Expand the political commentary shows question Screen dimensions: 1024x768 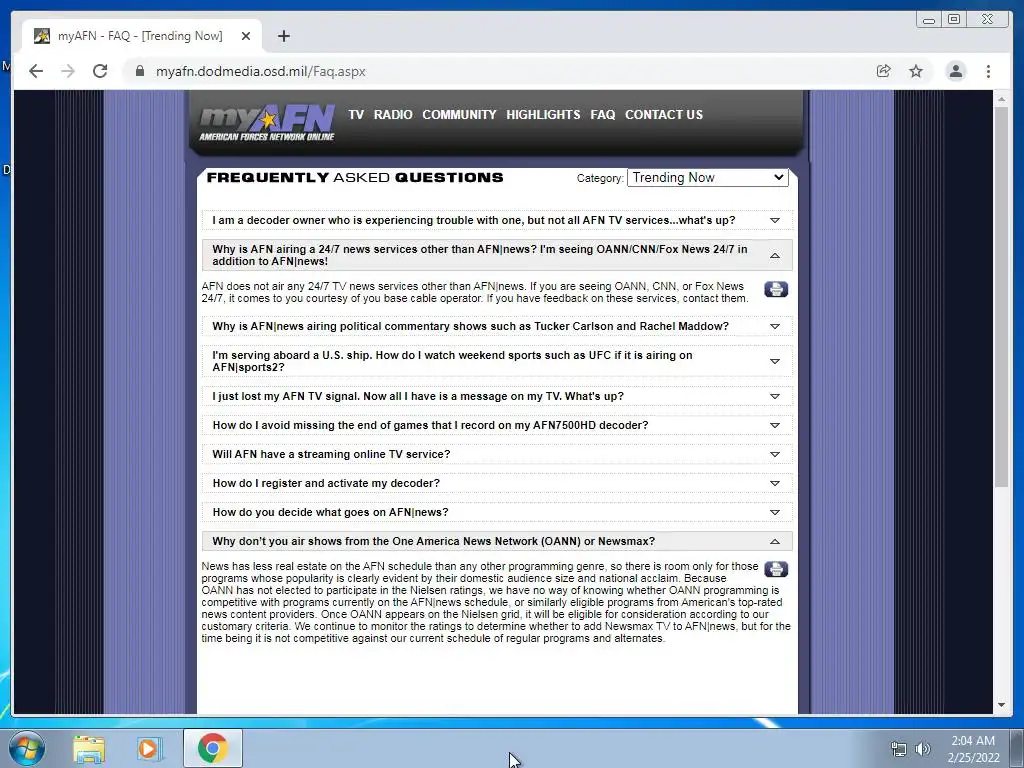pos(497,327)
